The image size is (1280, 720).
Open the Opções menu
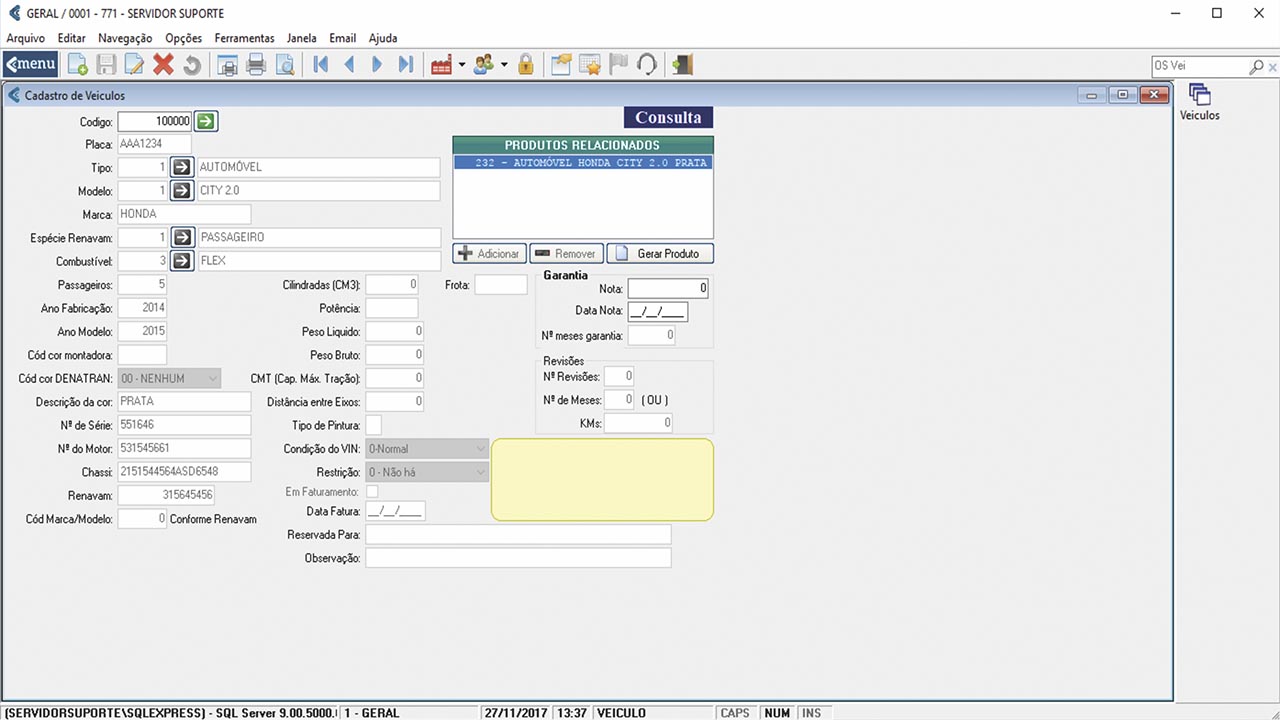click(x=184, y=38)
